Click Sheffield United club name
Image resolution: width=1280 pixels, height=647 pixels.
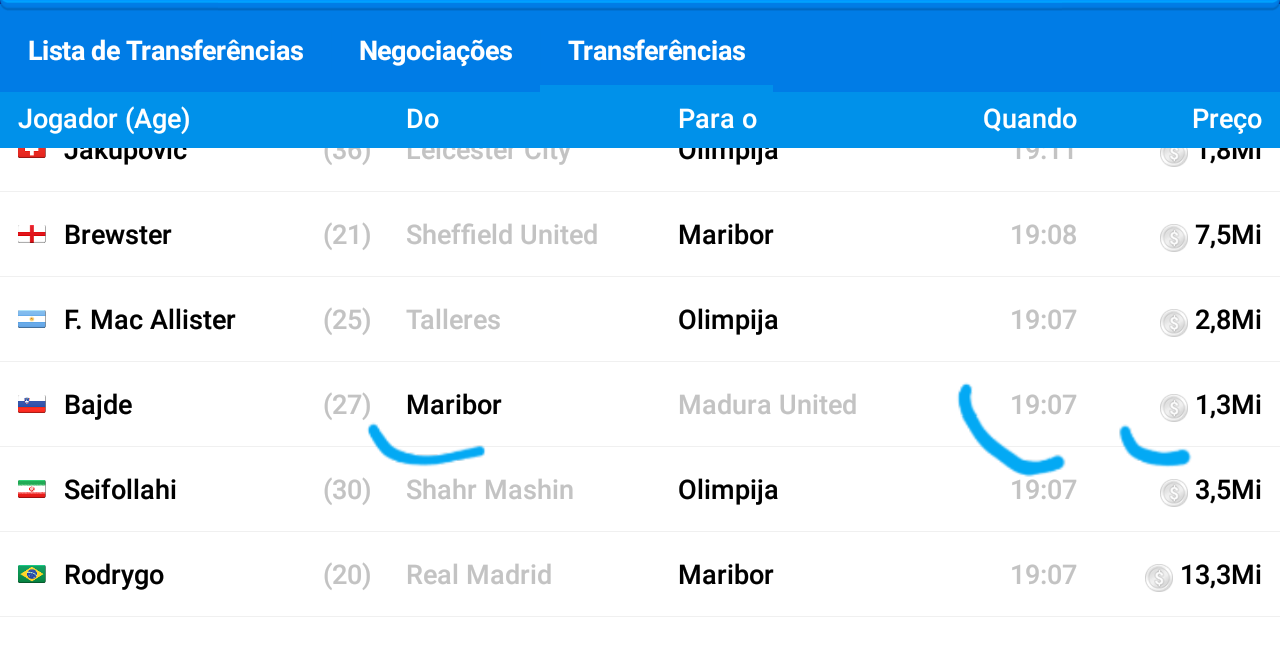pos(502,235)
